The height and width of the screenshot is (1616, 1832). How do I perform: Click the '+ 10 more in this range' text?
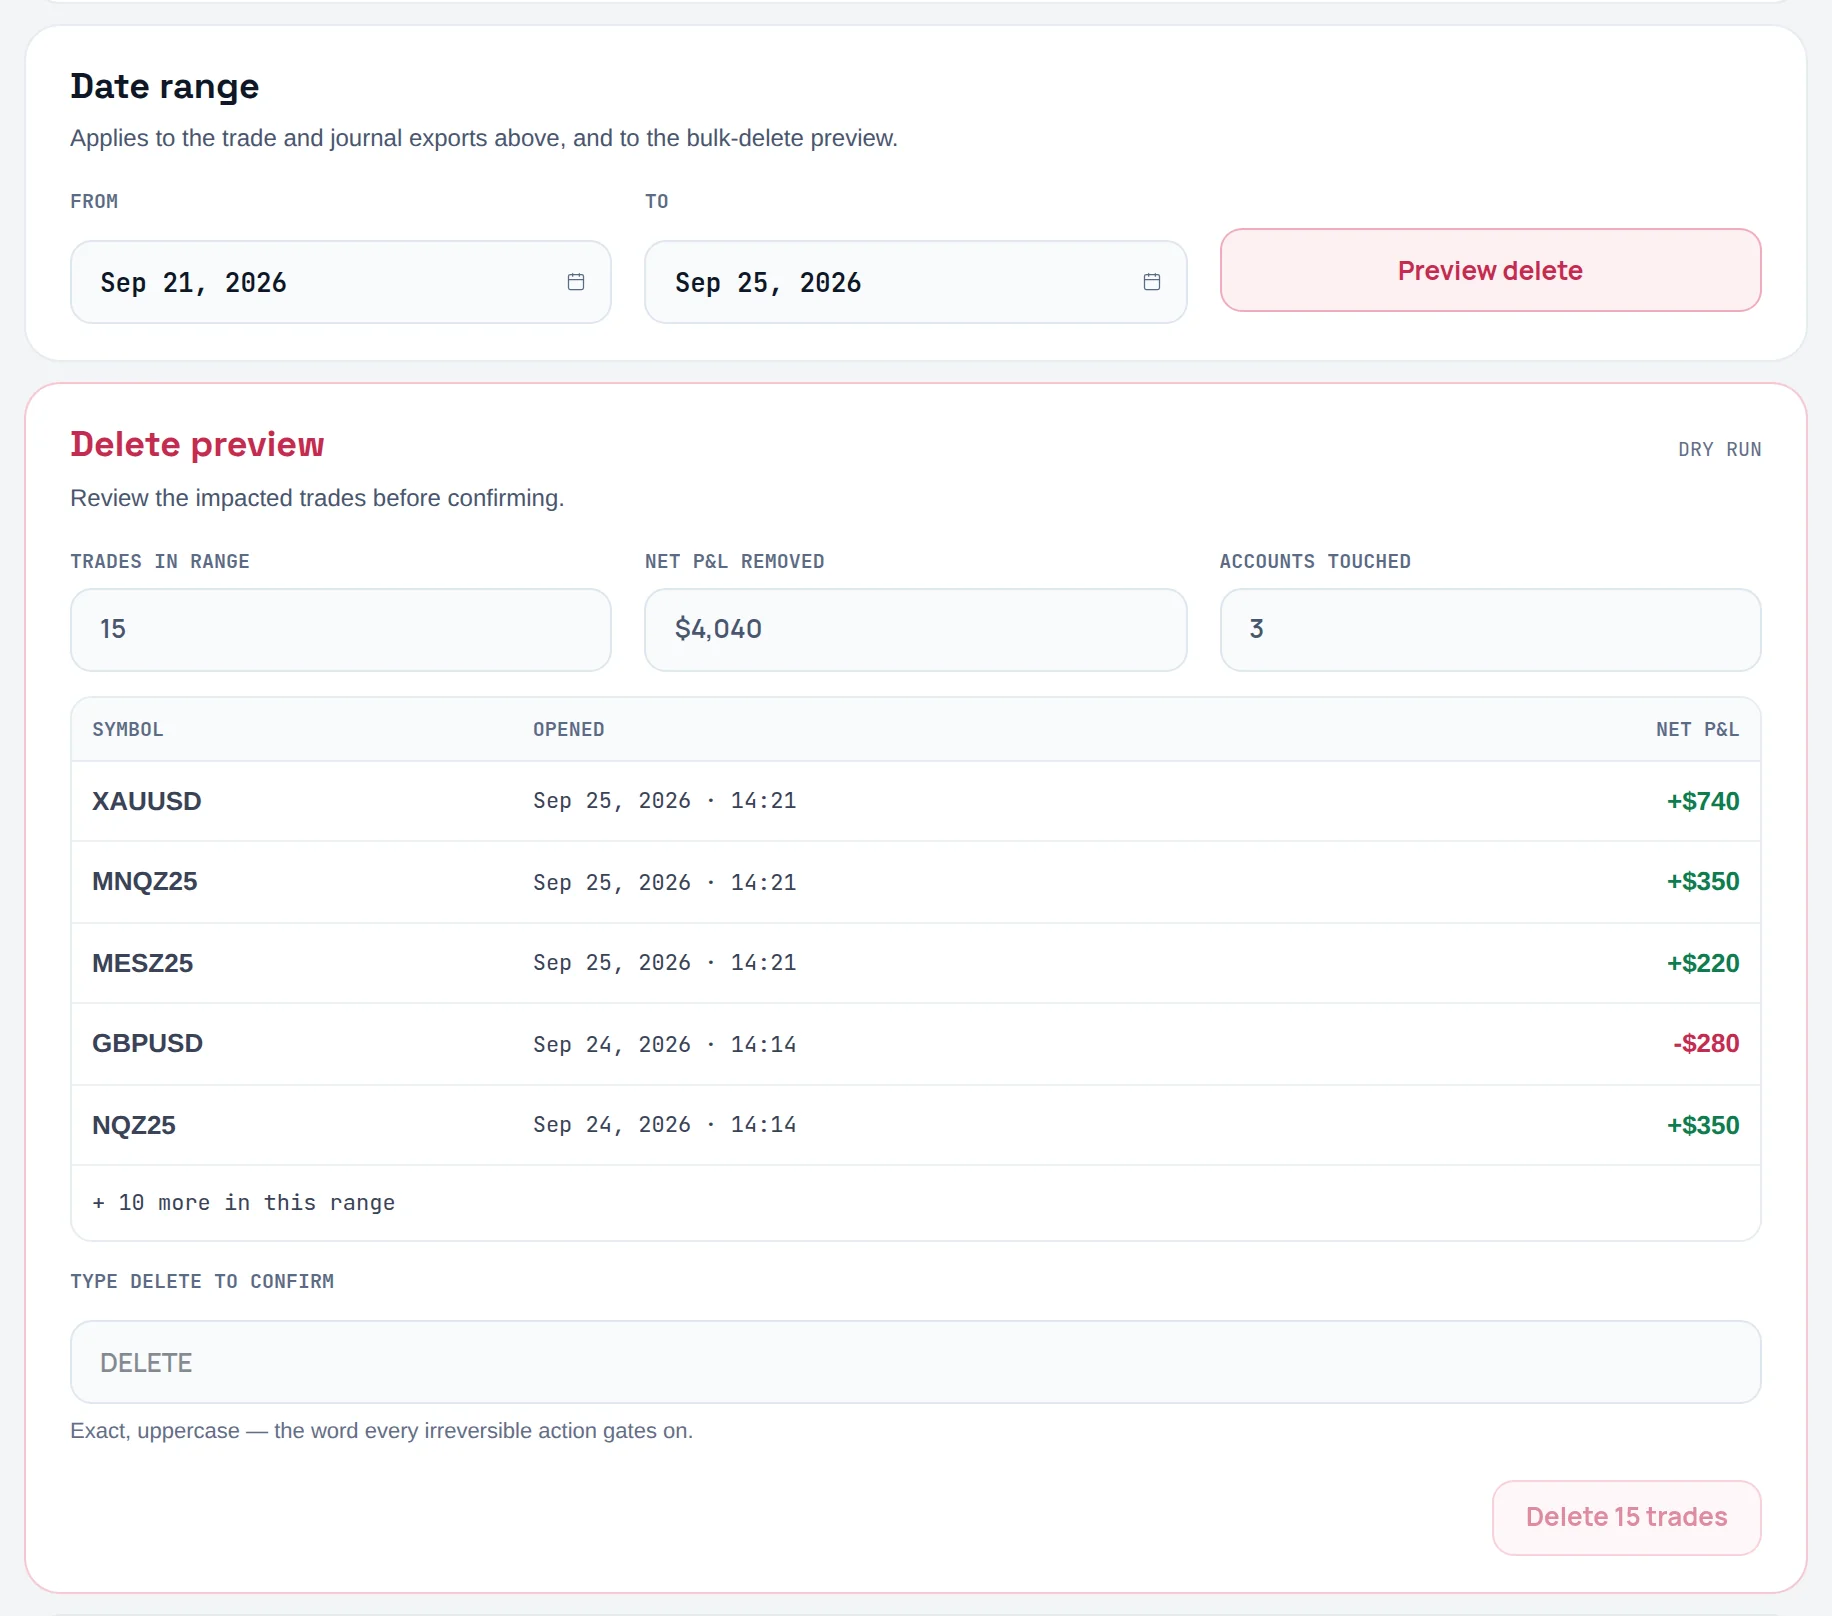tap(244, 1203)
